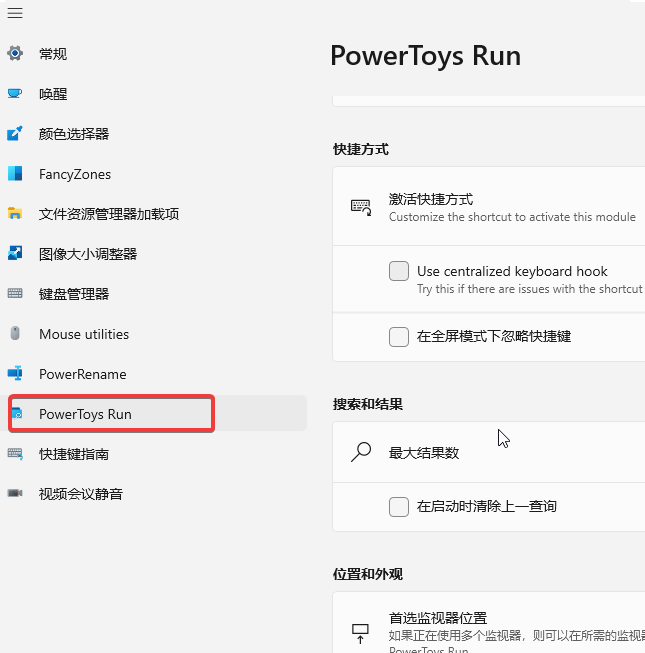The image size is (645, 653).
Task: Click 'Try this if there are issues' description
Action: click(x=530, y=289)
